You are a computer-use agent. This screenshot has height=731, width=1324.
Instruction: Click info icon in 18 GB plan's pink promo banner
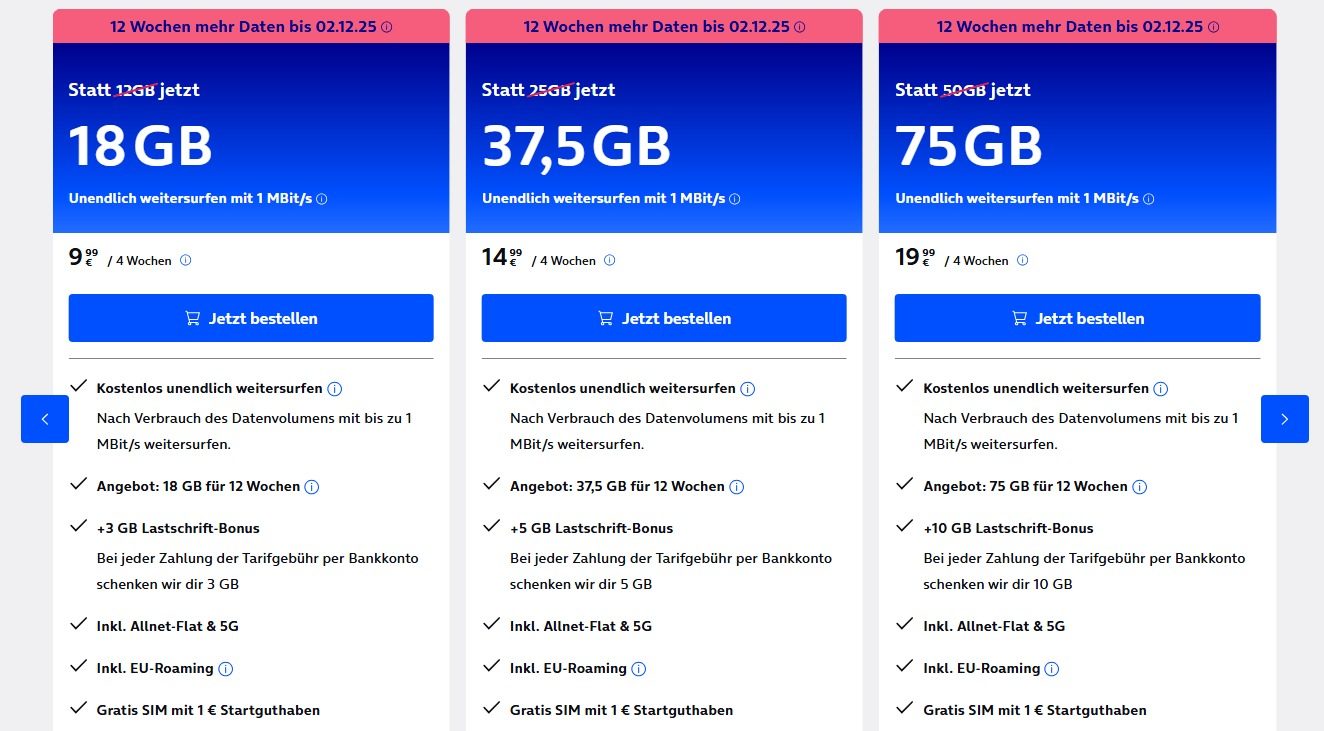(387, 27)
